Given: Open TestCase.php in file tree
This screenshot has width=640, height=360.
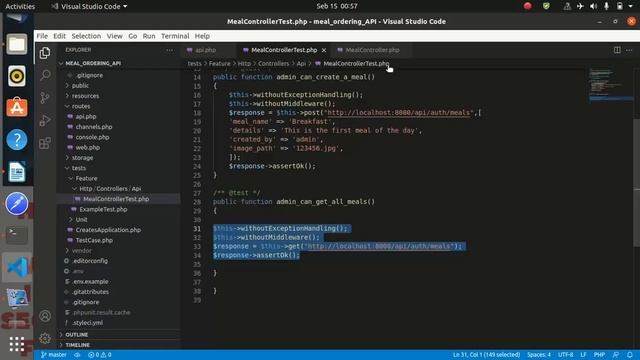Looking at the screenshot, I should pos(94,240).
